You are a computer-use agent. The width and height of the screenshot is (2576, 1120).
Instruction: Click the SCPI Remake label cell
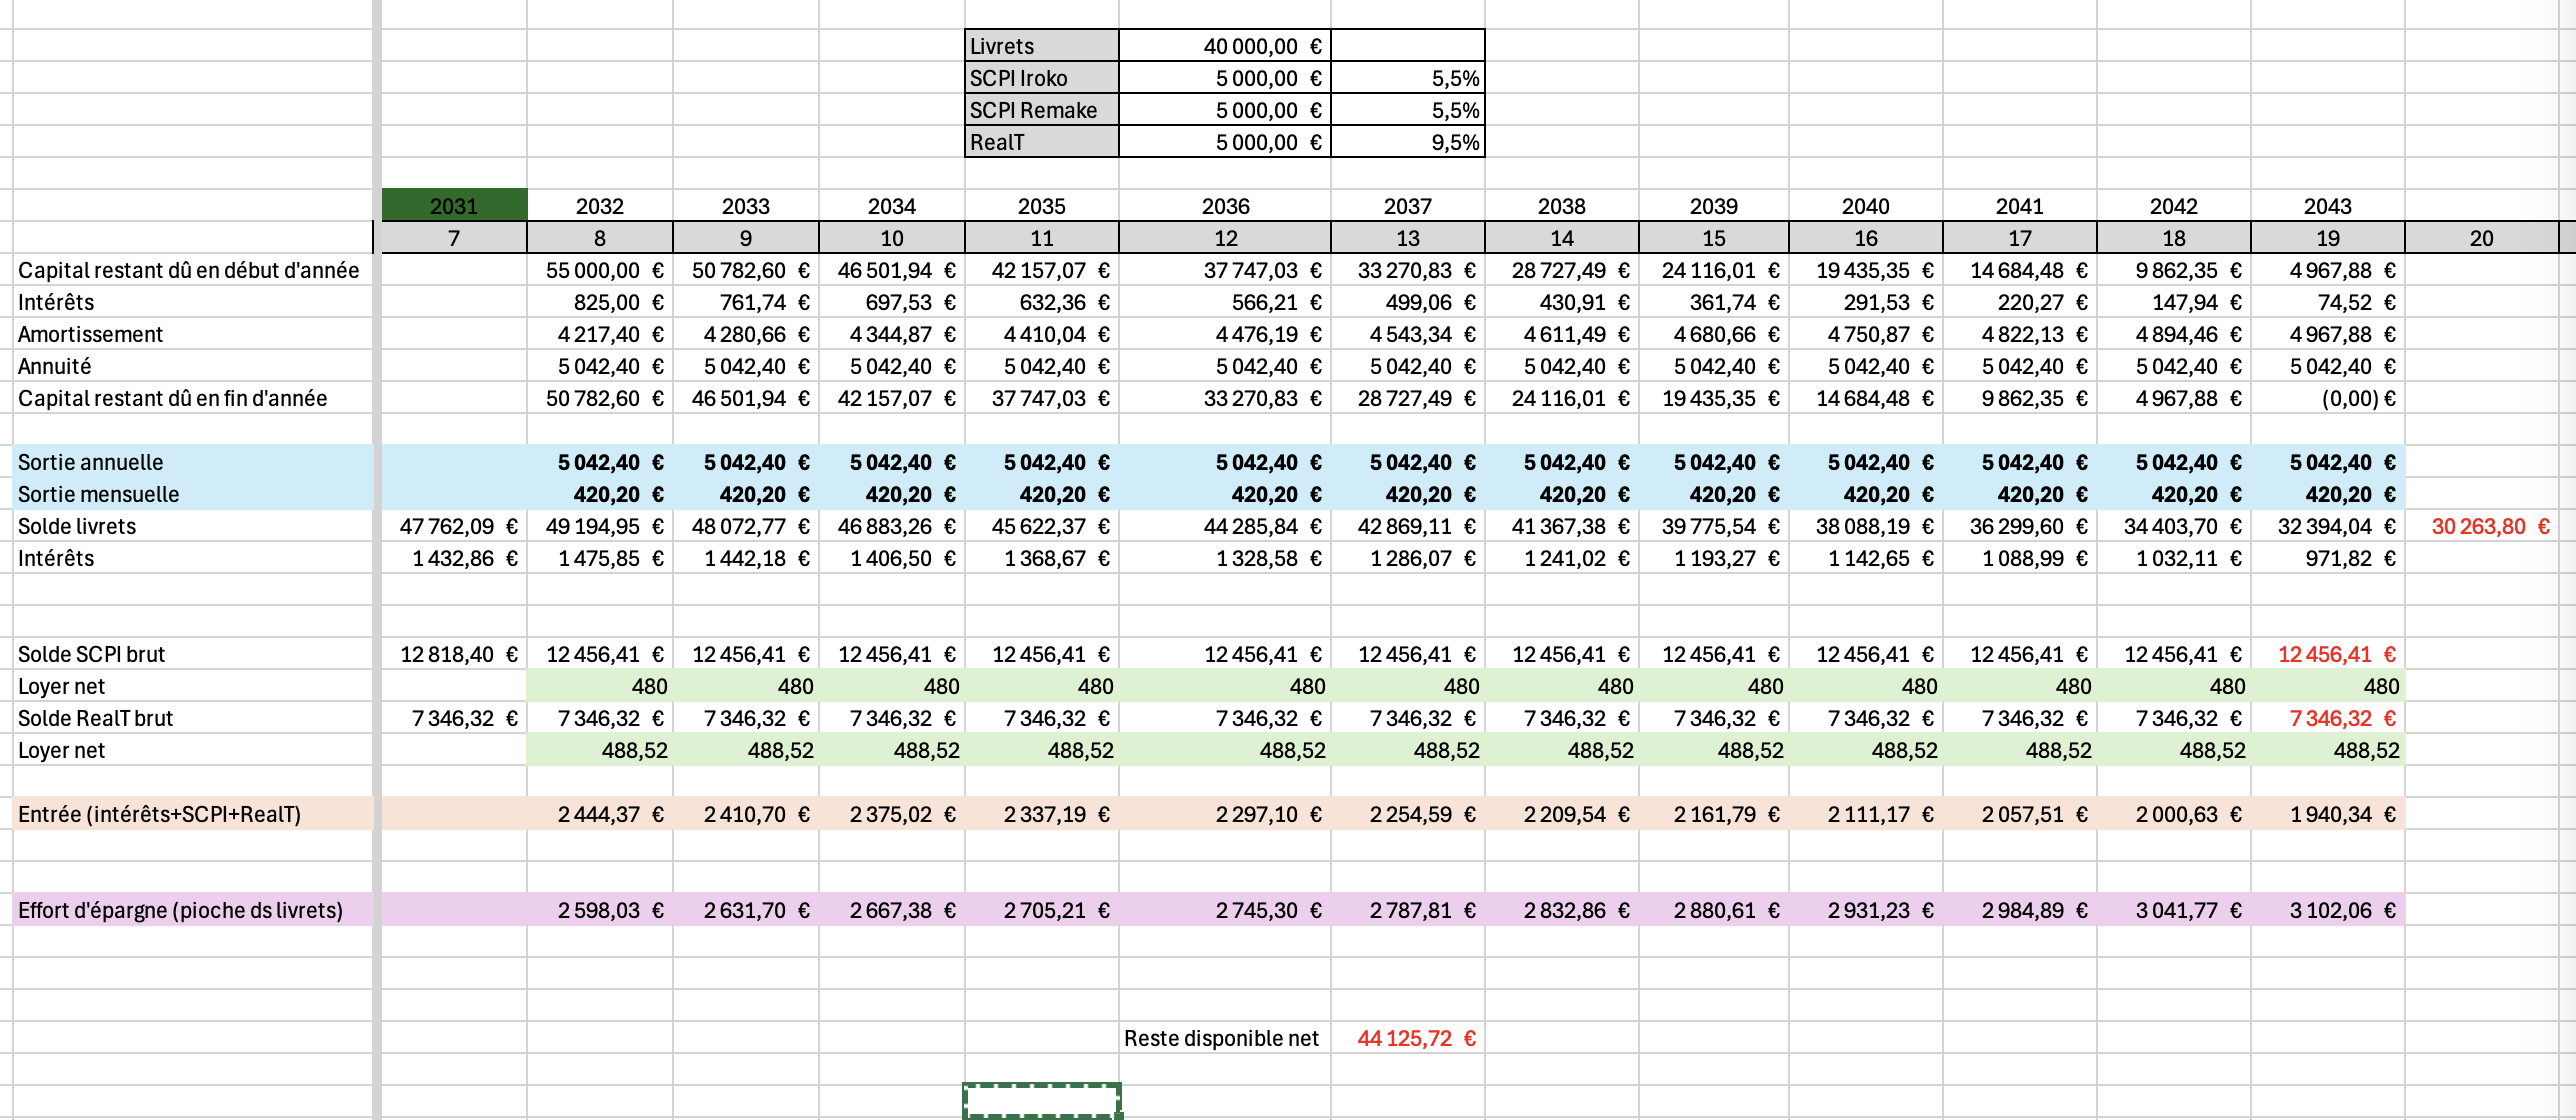click(x=1040, y=110)
